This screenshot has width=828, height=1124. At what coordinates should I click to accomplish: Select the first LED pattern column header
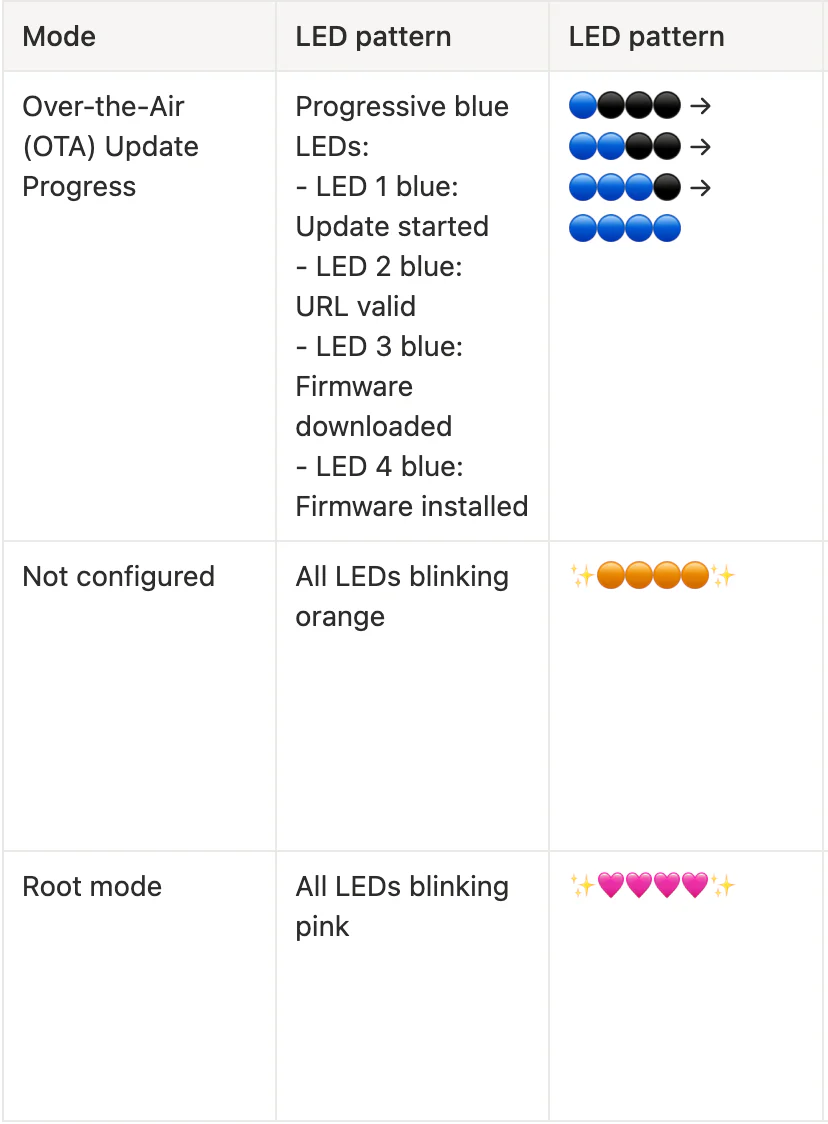coord(373,37)
